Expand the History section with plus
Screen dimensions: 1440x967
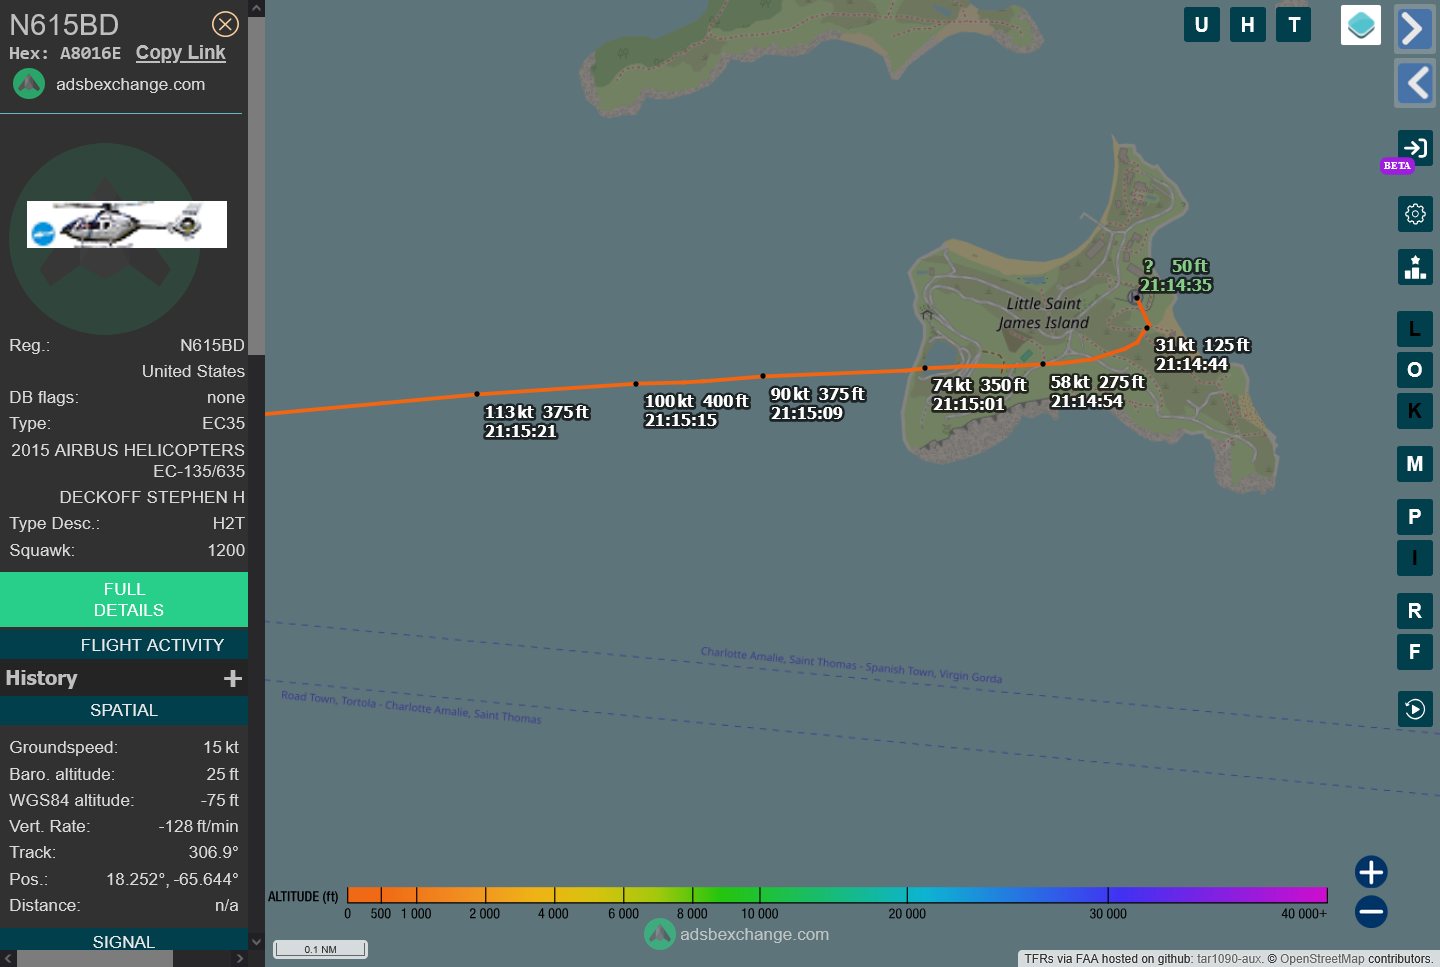tap(232, 678)
